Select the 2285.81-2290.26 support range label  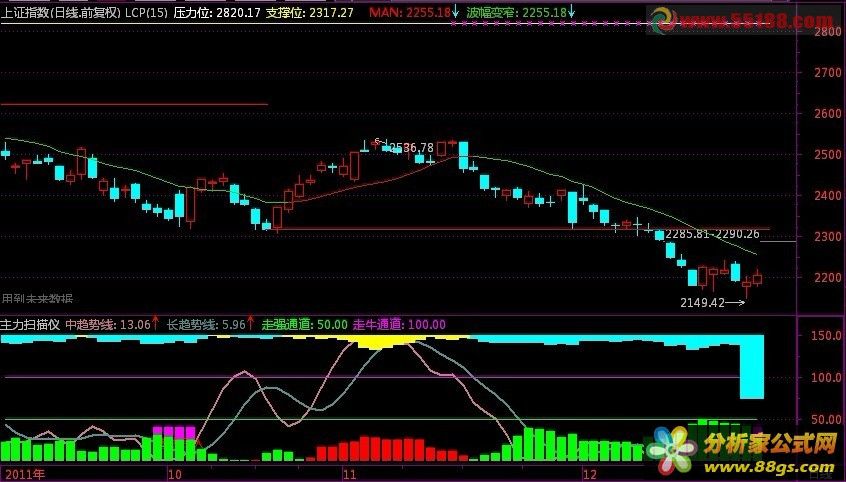click(712, 234)
